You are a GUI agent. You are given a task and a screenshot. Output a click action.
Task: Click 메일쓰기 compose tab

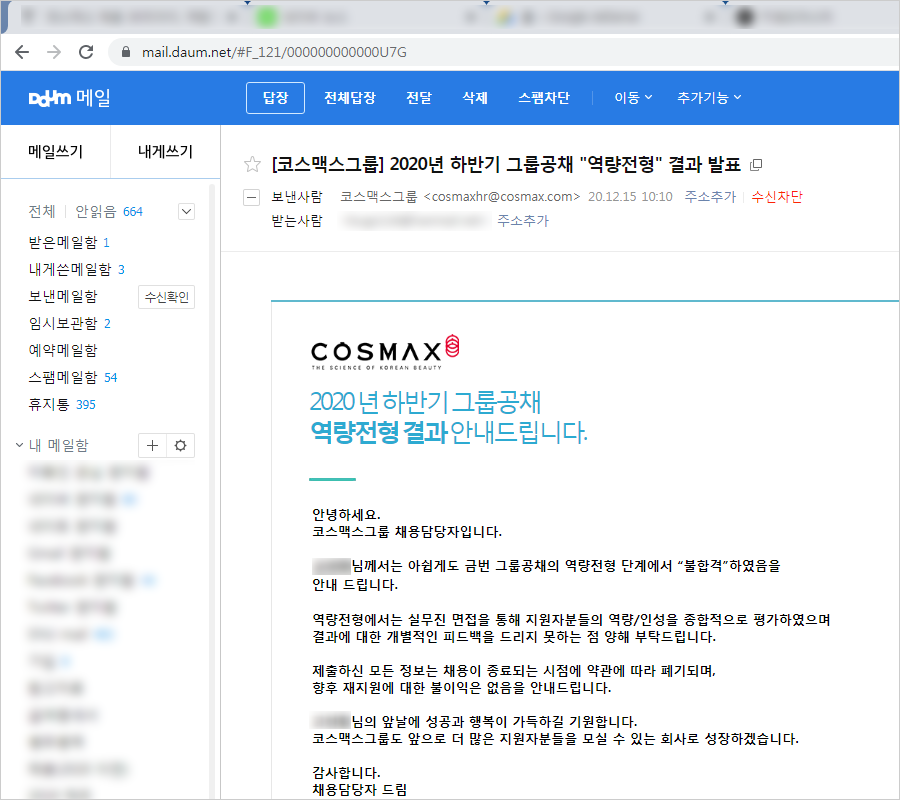pos(56,152)
